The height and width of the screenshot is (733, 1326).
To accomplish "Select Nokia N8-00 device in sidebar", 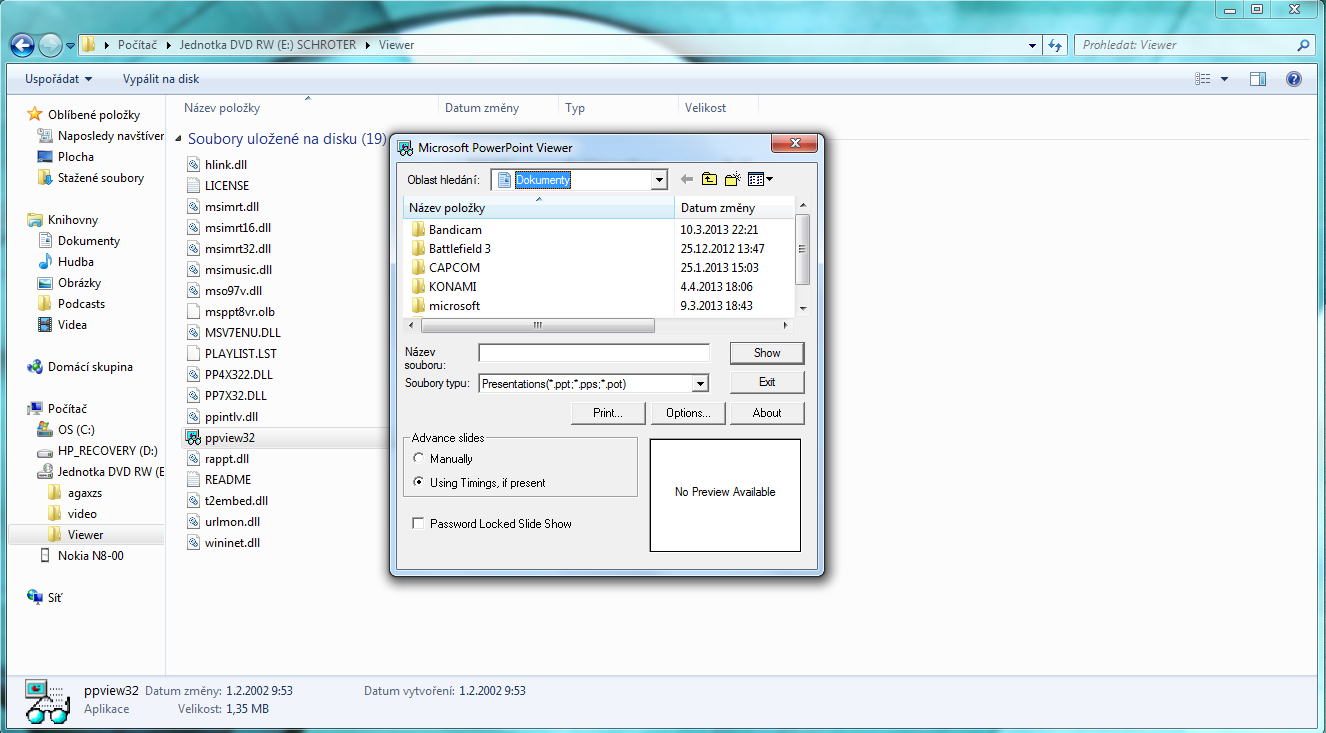I will coord(81,556).
